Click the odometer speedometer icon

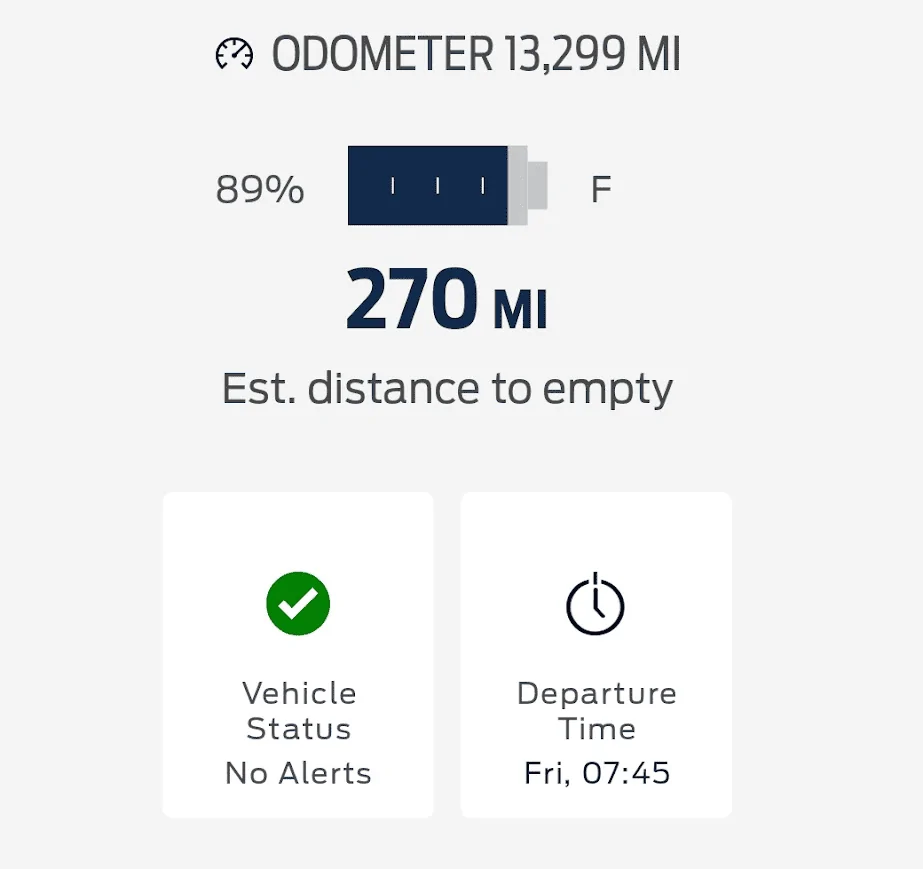(235, 54)
